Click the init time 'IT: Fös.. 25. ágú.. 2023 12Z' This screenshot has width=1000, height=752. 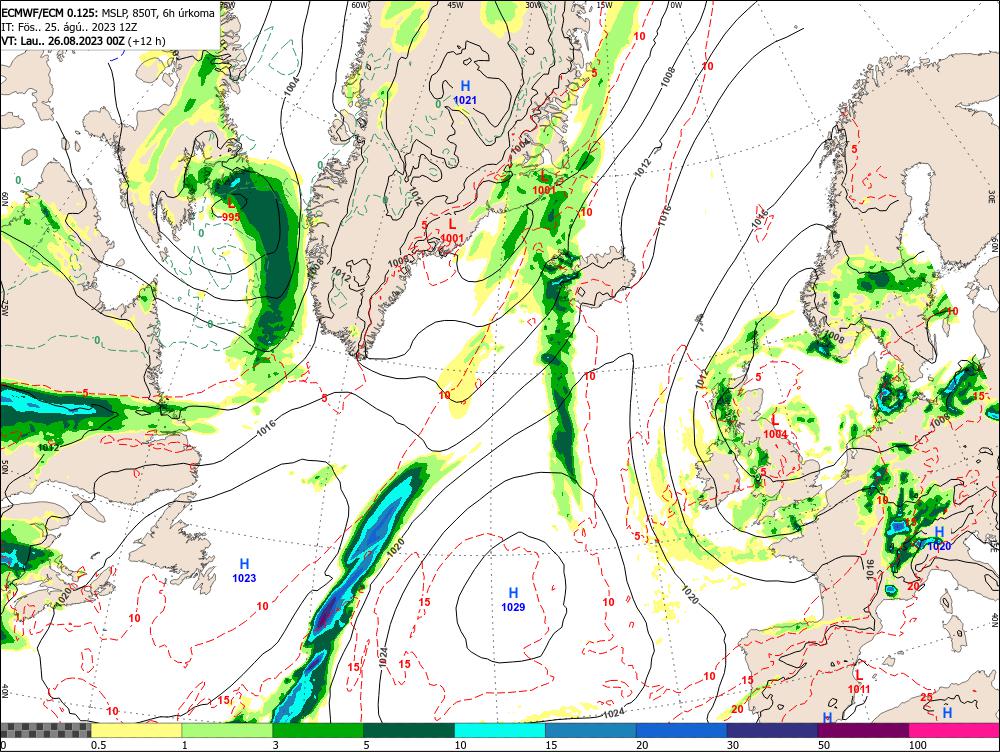pyautogui.click(x=69, y=27)
